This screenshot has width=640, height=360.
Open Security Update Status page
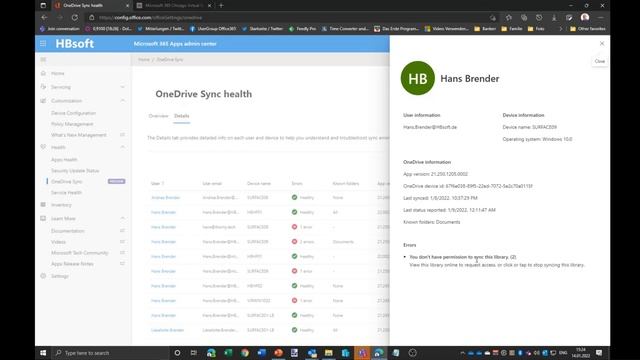click(x=75, y=171)
